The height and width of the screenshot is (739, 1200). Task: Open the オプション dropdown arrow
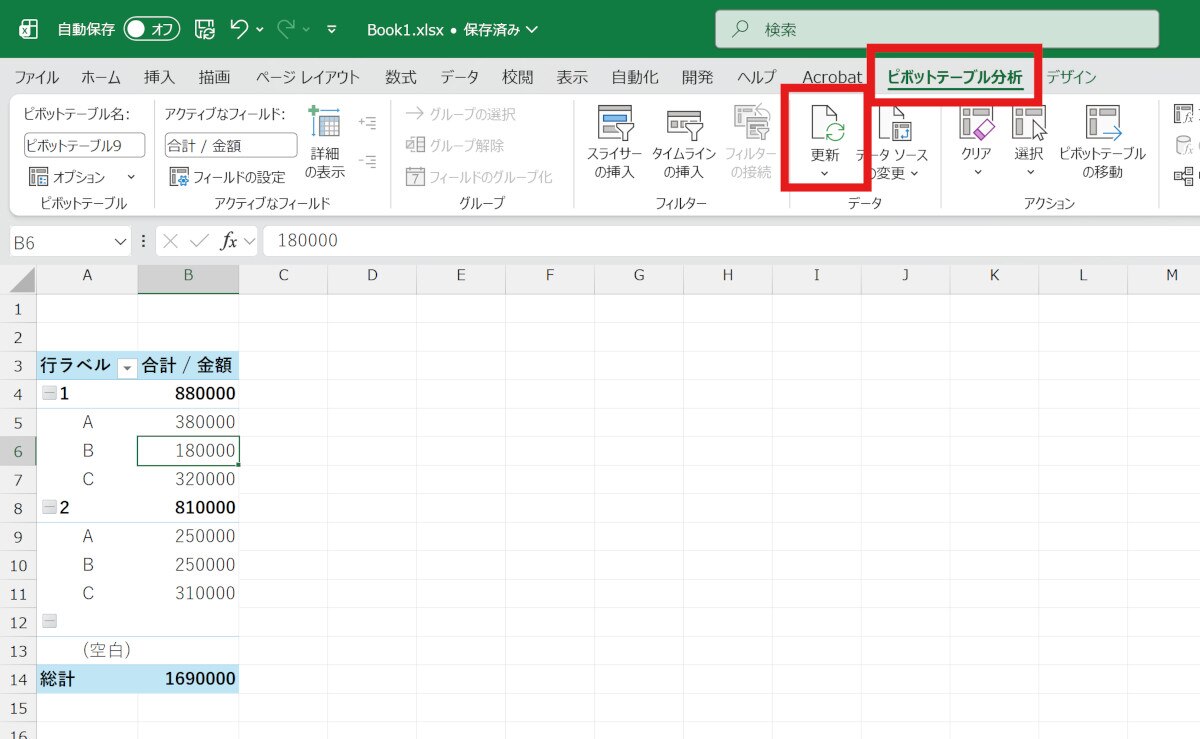pos(131,177)
